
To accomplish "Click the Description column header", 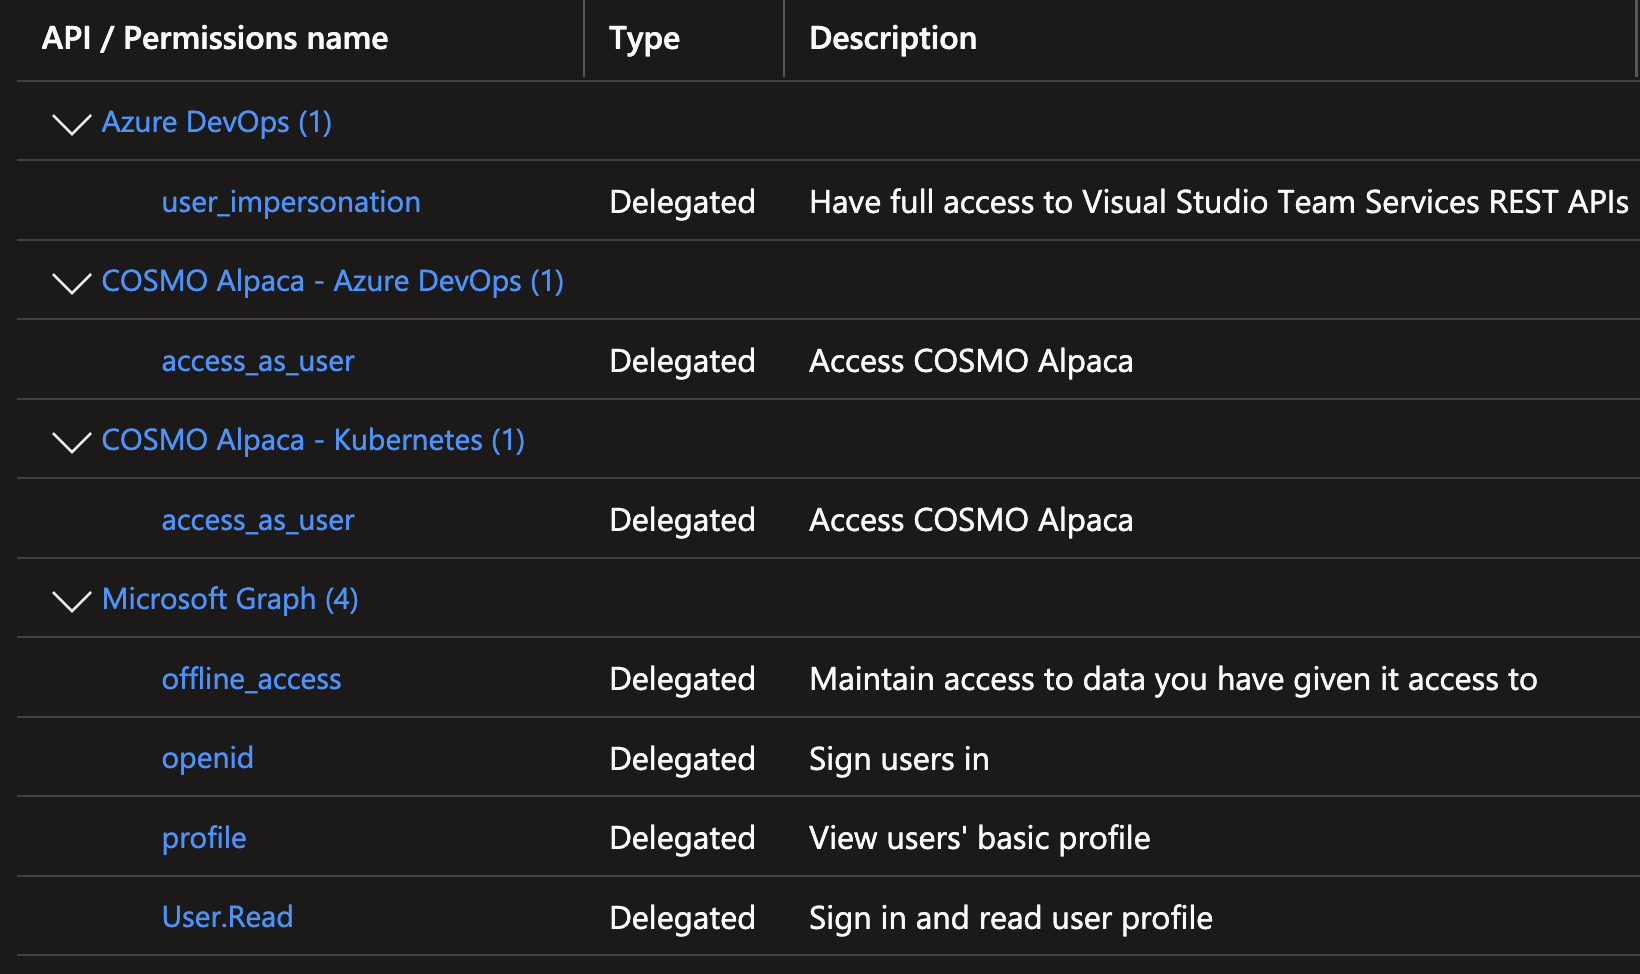I will 892,37.
